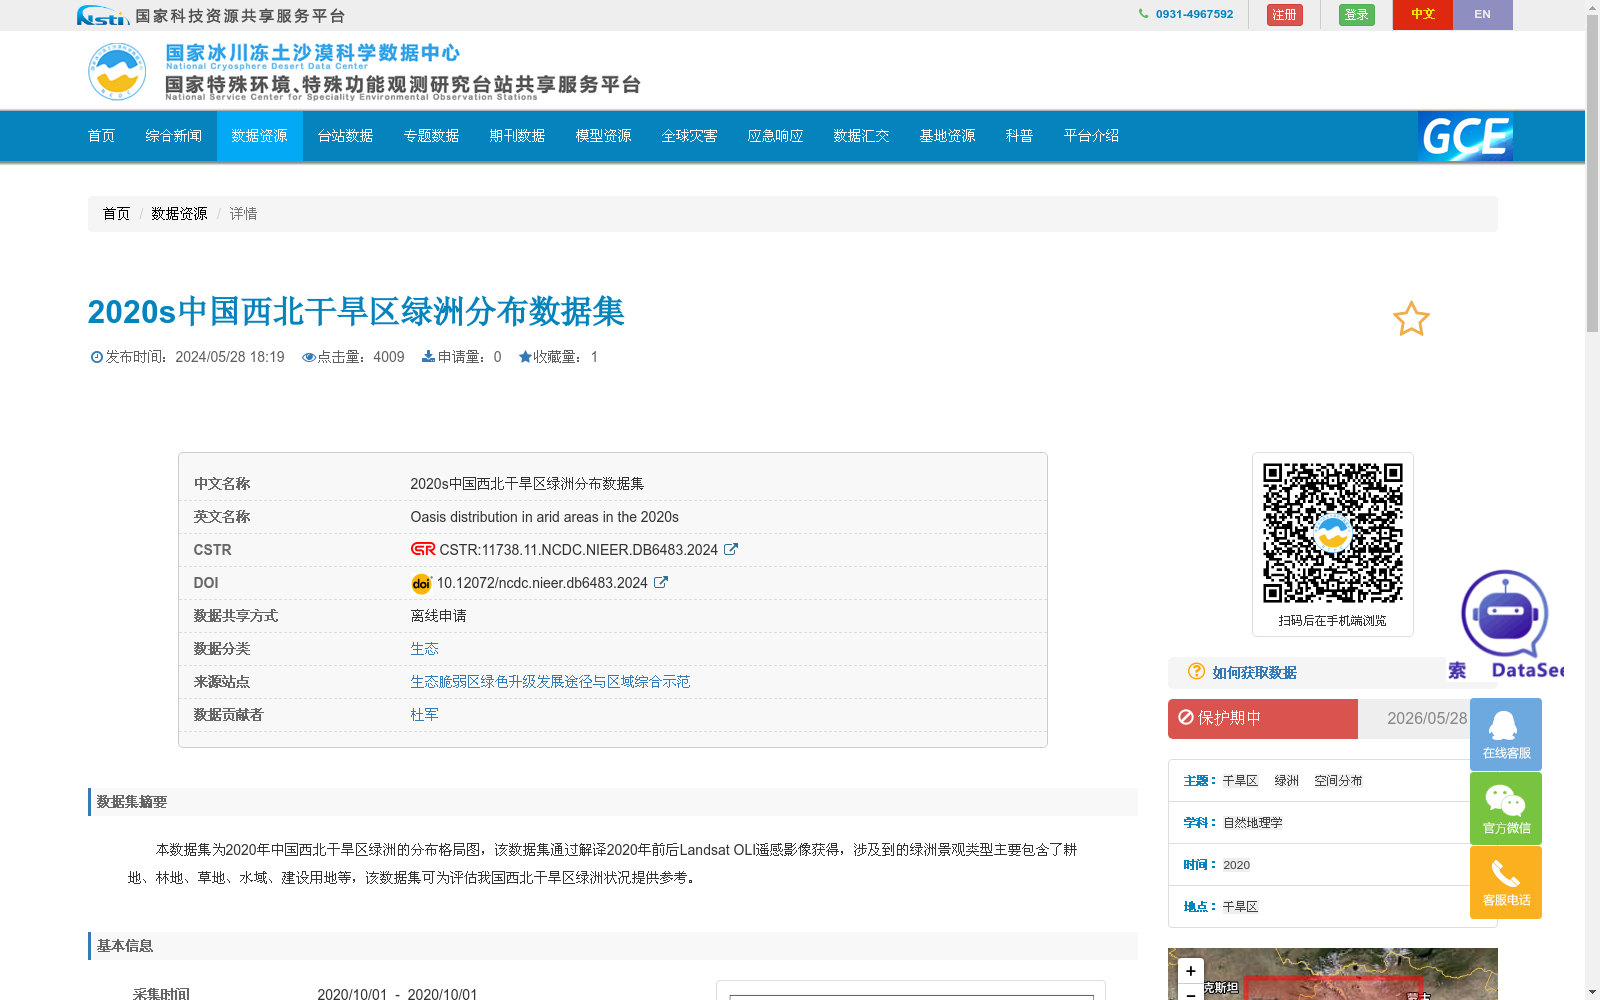1600x1000 pixels.
Task: Open the CSTR external link icon
Action: tap(731, 549)
